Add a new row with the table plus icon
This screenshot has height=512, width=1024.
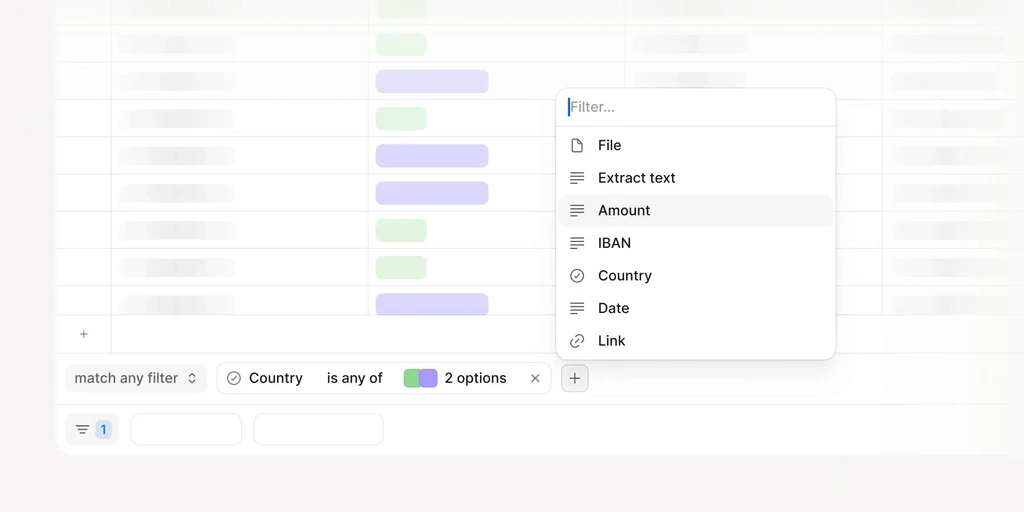click(x=84, y=334)
